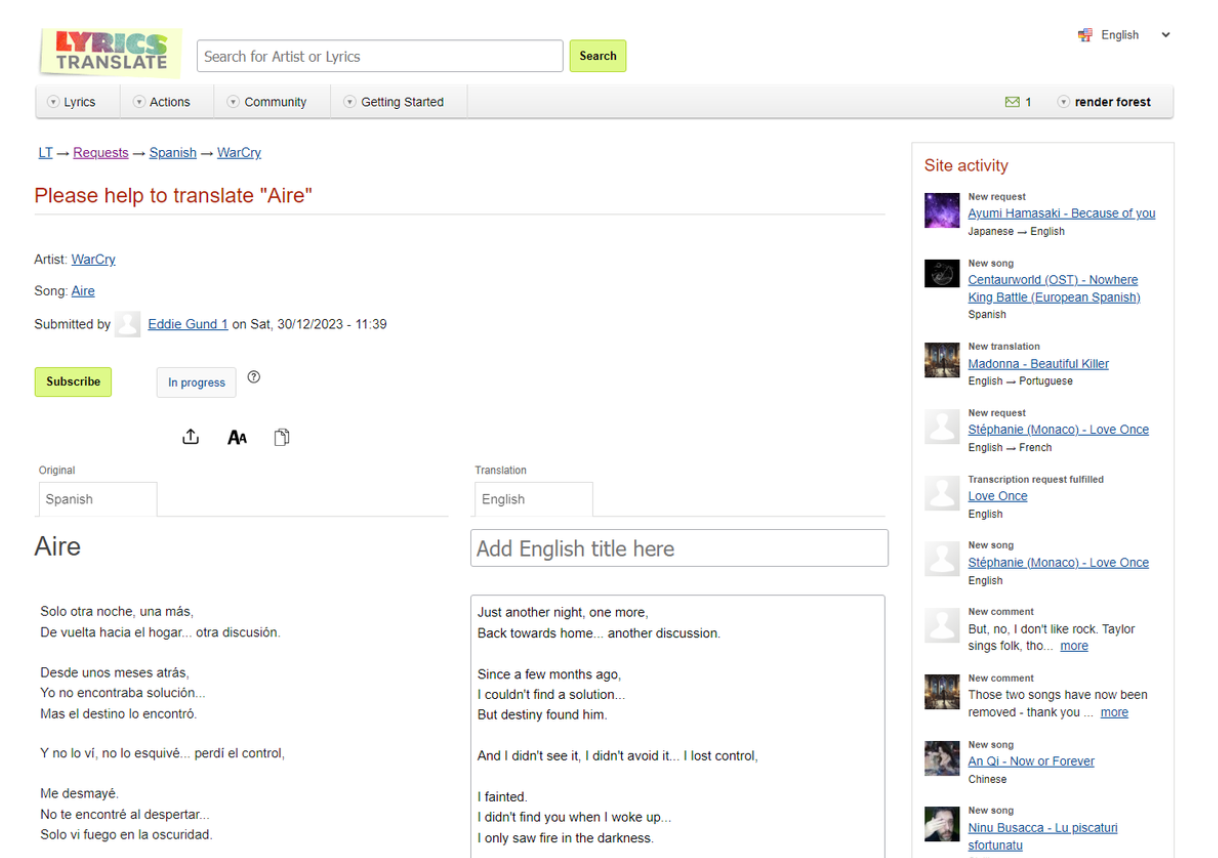Viewport: 1218px width, 858px height.
Task: Click Eddie Gund 1 avatar image
Action: tap(127, 324)
